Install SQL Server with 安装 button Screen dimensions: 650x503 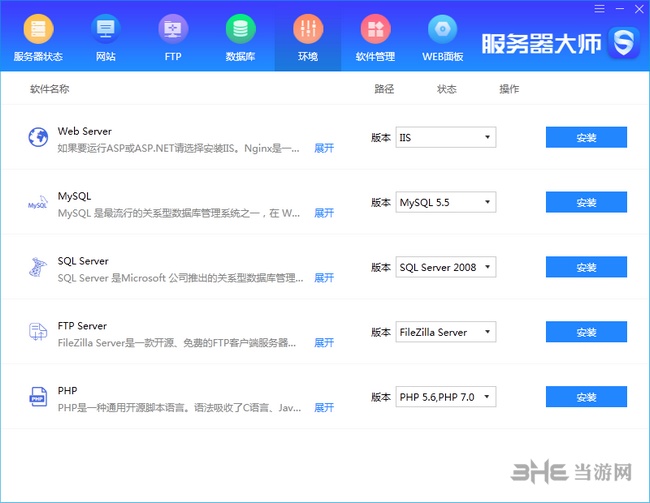[586, 267]
